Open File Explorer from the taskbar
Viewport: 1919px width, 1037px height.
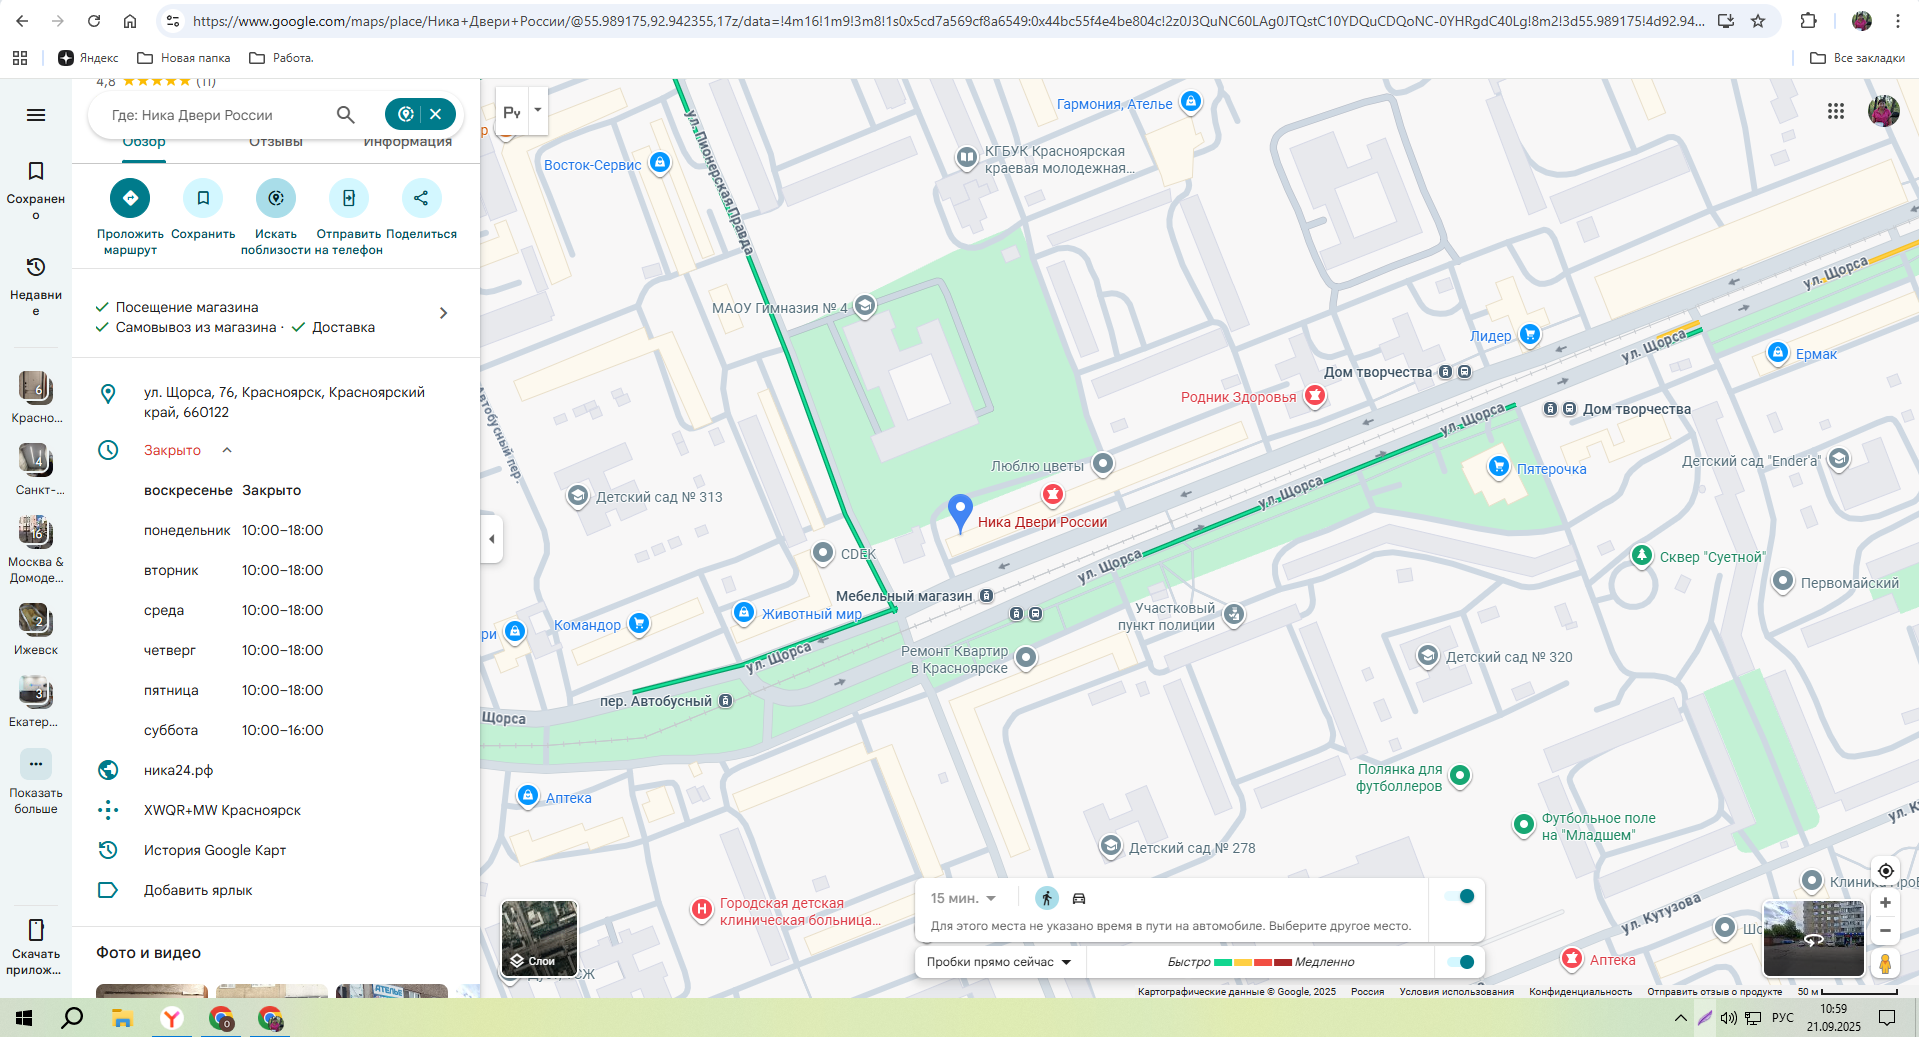click(x=122, y=1019)
